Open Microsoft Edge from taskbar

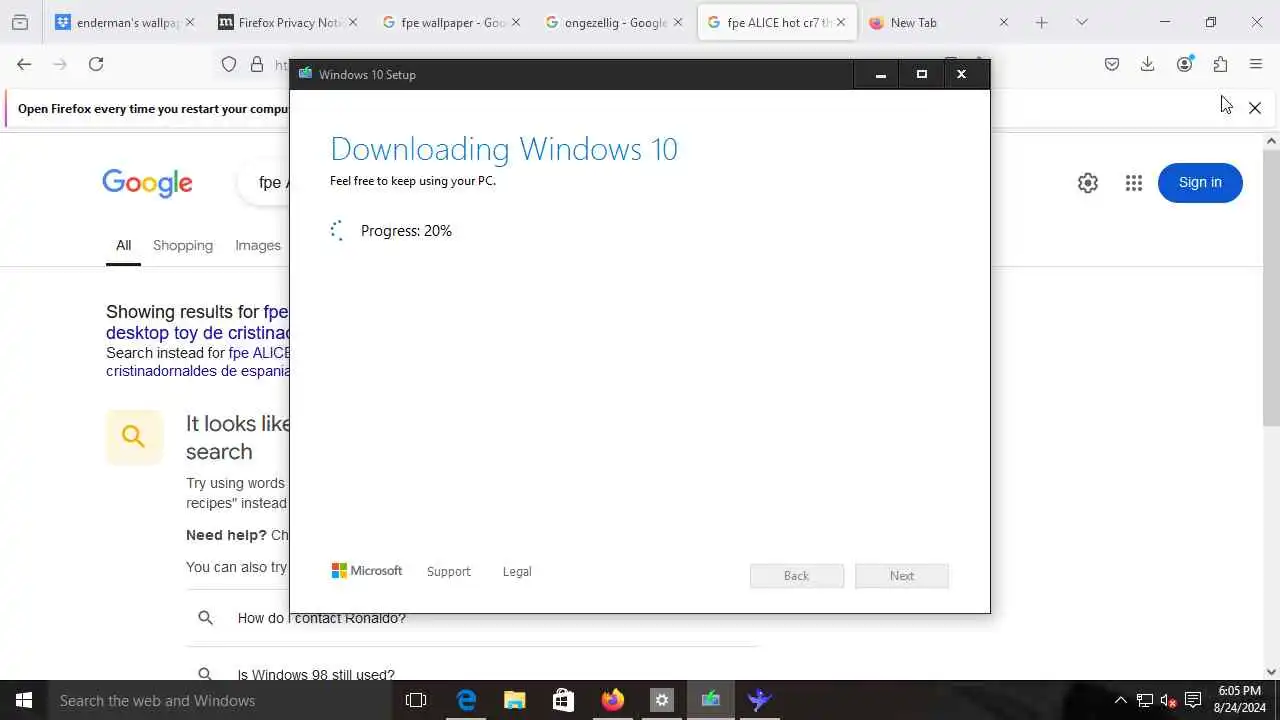tap(466, 700)
